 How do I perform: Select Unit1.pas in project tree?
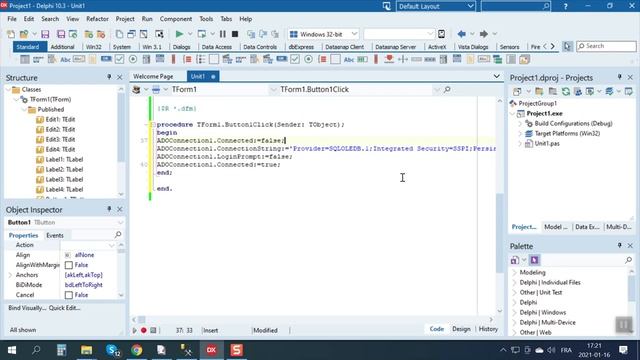click(547, 144)
